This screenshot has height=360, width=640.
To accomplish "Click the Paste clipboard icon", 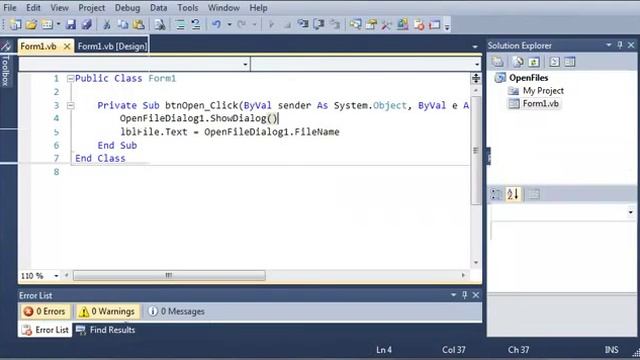I will pyautogui.click(x=139, y=24).
